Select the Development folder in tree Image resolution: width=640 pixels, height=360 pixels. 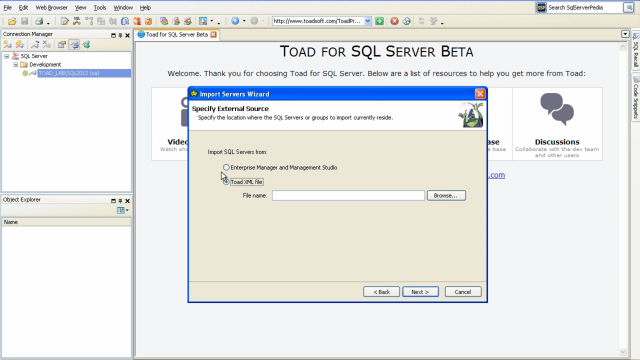coord(45,64)
